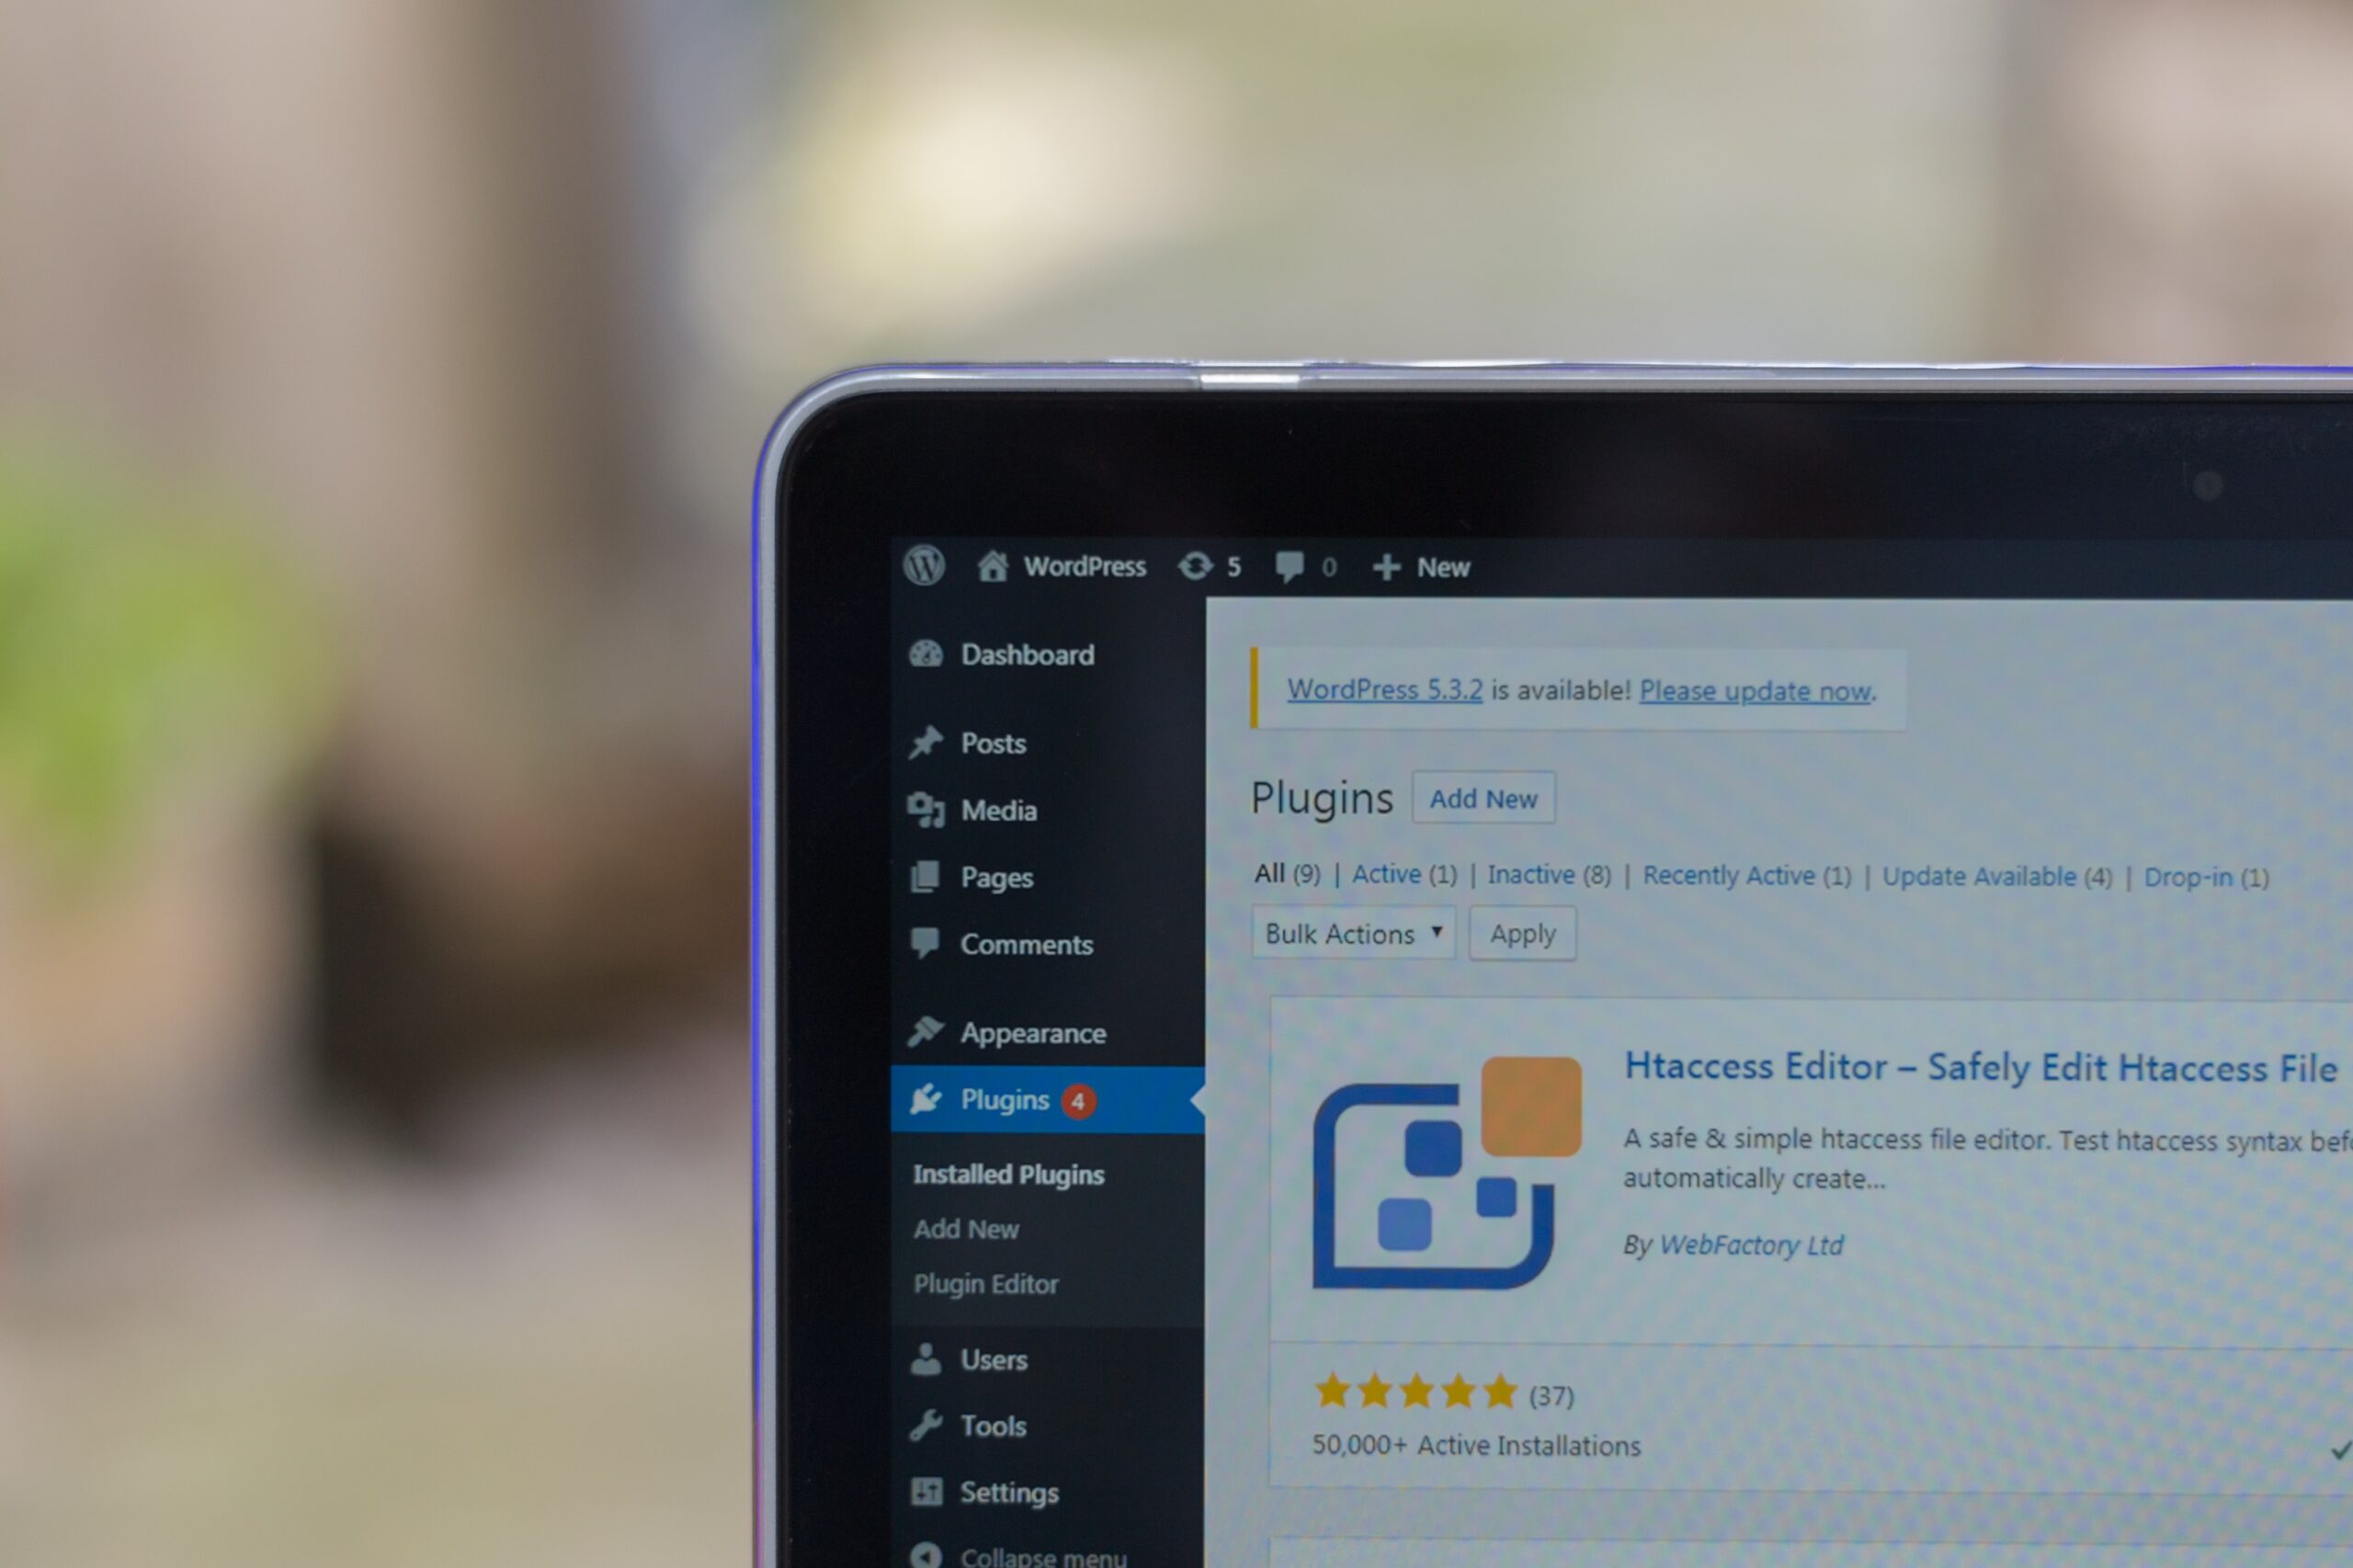Click the Posts menu icon
2353x1568 pixels.
(926, 740)
